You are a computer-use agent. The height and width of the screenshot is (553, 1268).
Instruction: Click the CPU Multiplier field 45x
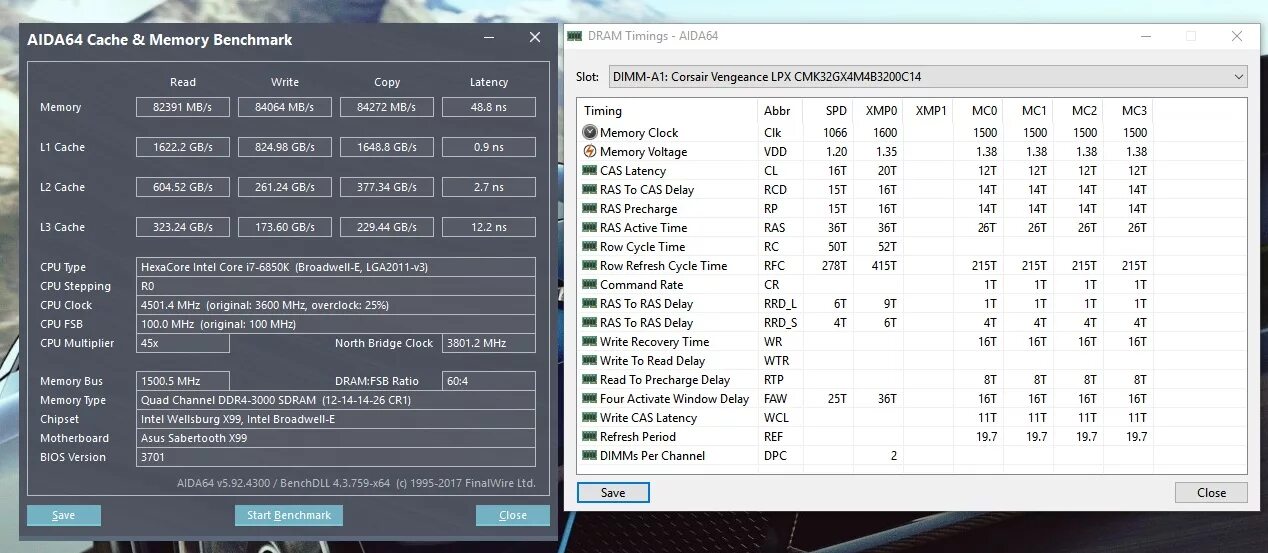click(183, 343)
